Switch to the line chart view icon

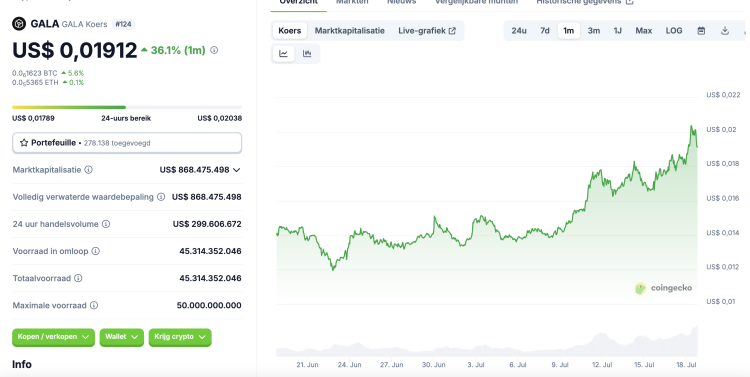click(284, 54)
